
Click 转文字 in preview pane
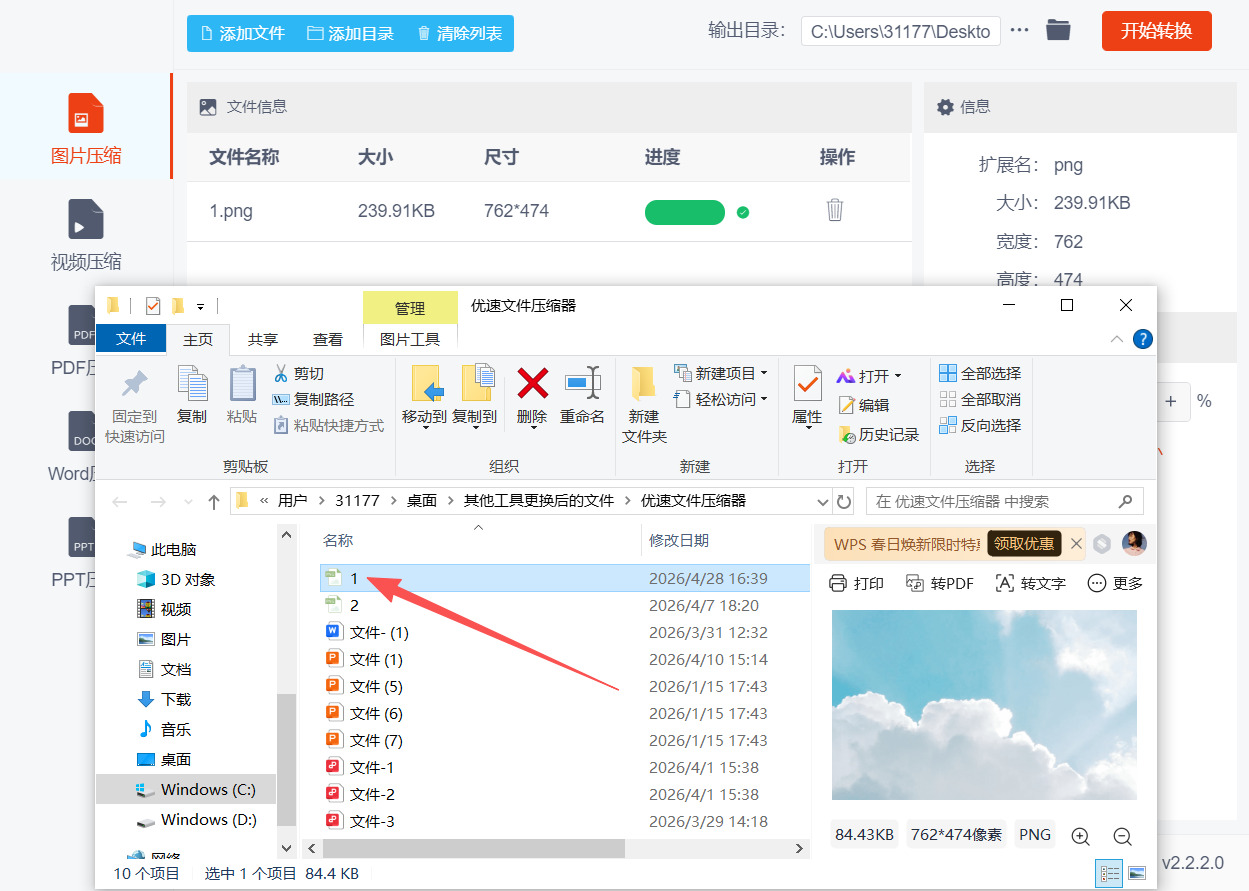click(x=1030, y=583)
